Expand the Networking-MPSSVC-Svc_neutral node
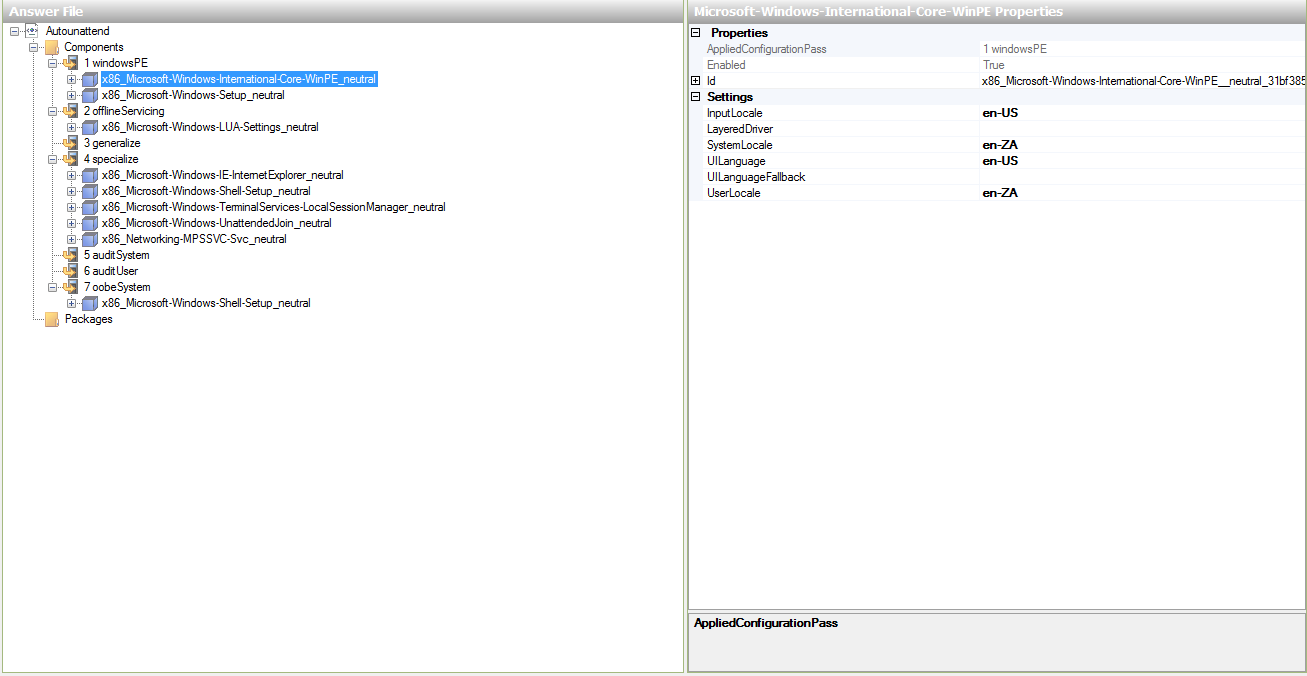Screen dimensions: 1307x676 71,239
